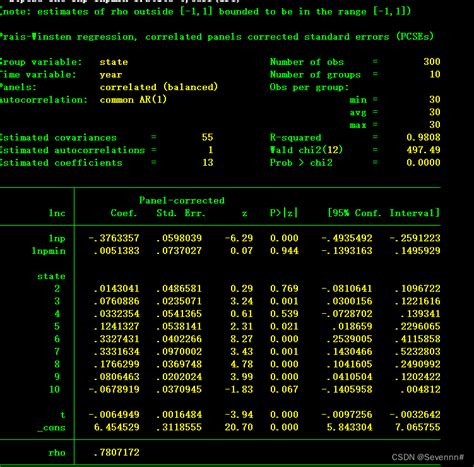
Task: Click t standard error .0016484
Action: coord(179,414)
